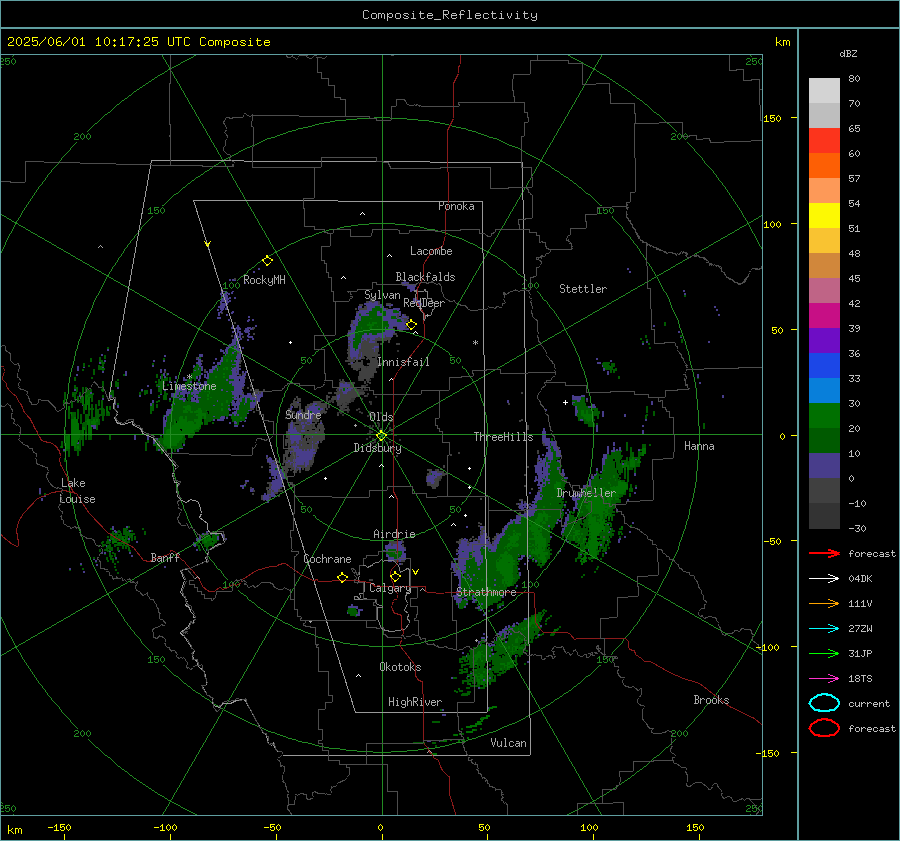Select the 36-39 dBZ purple swatch
The image size is (900, 841).
824,340
